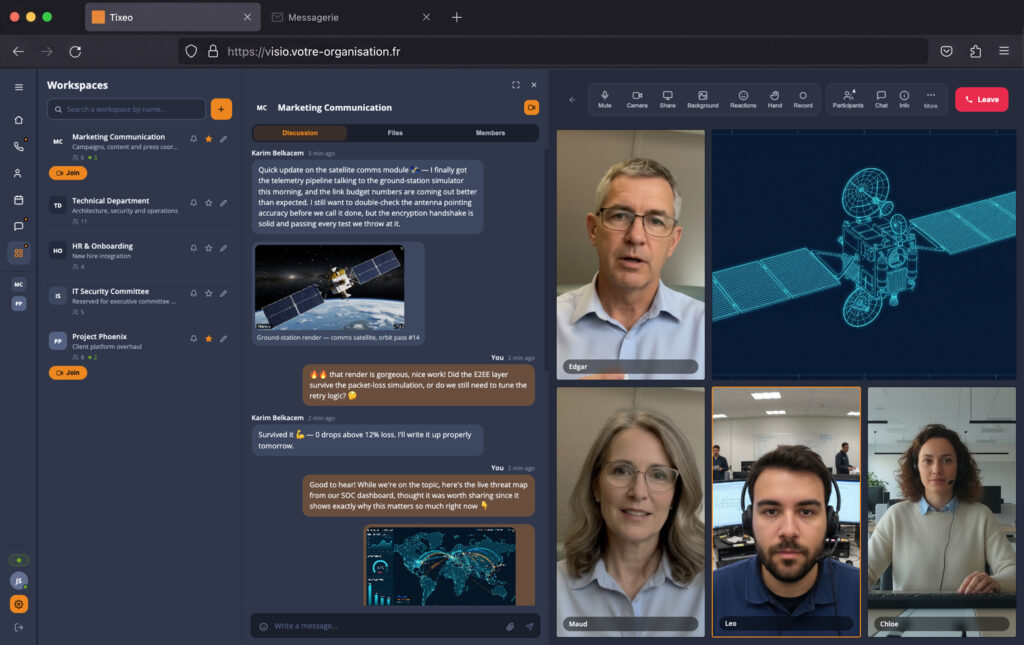Open the threat map image in the chat
The height and width of the screenshot is (645, 1024).
(441, 567)
